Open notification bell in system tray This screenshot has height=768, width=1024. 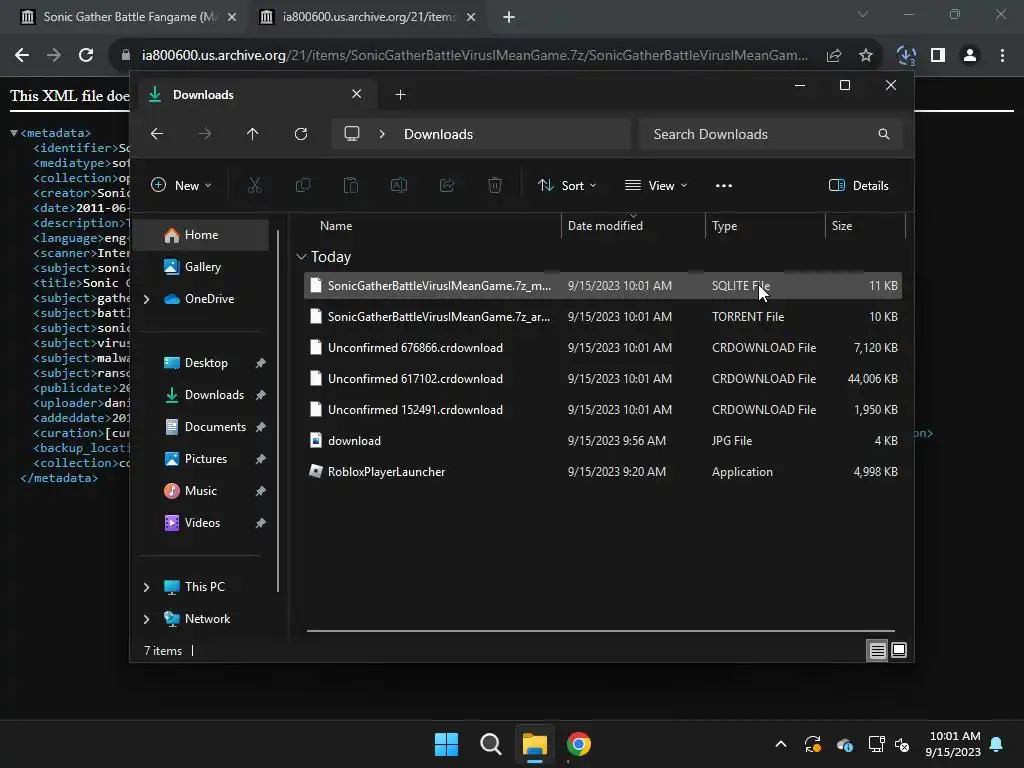point(997,744)
